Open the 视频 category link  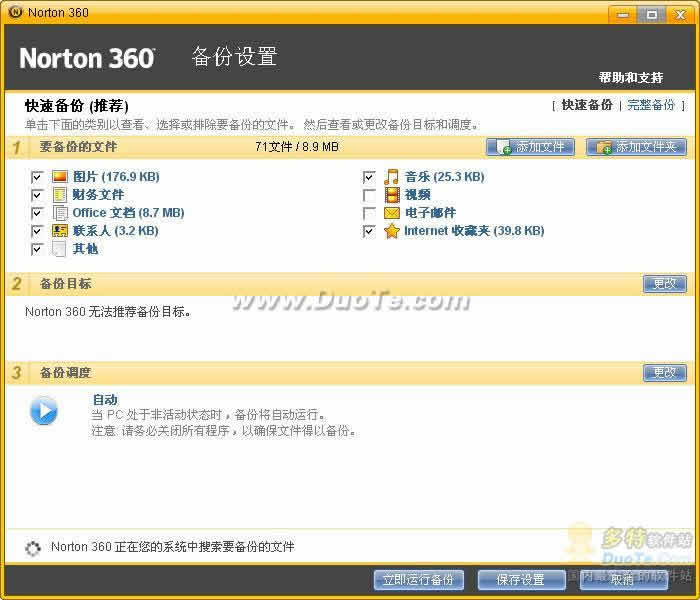[x=417, y=195]
